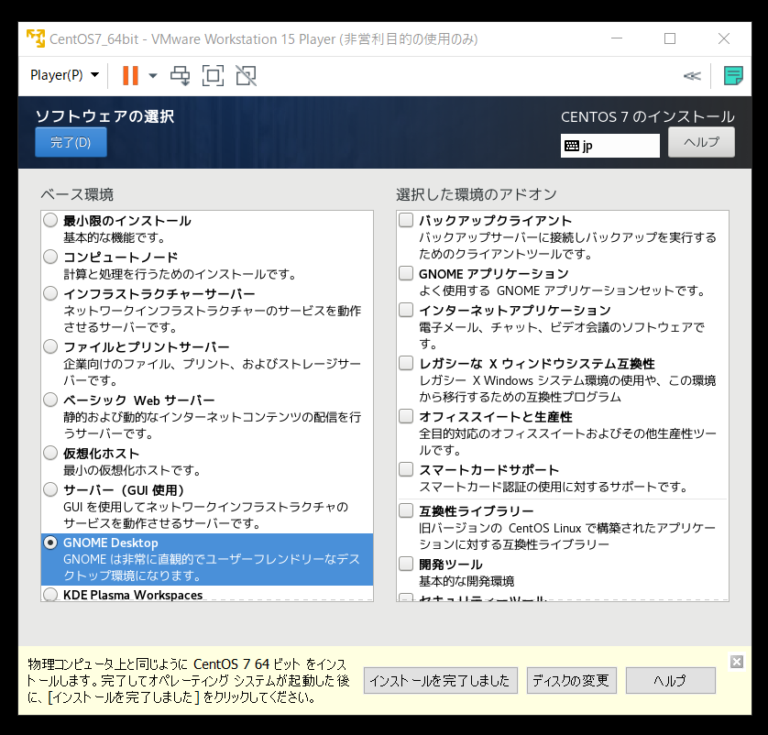Enter full screen mode via toolbar icon

click(213, 75)
